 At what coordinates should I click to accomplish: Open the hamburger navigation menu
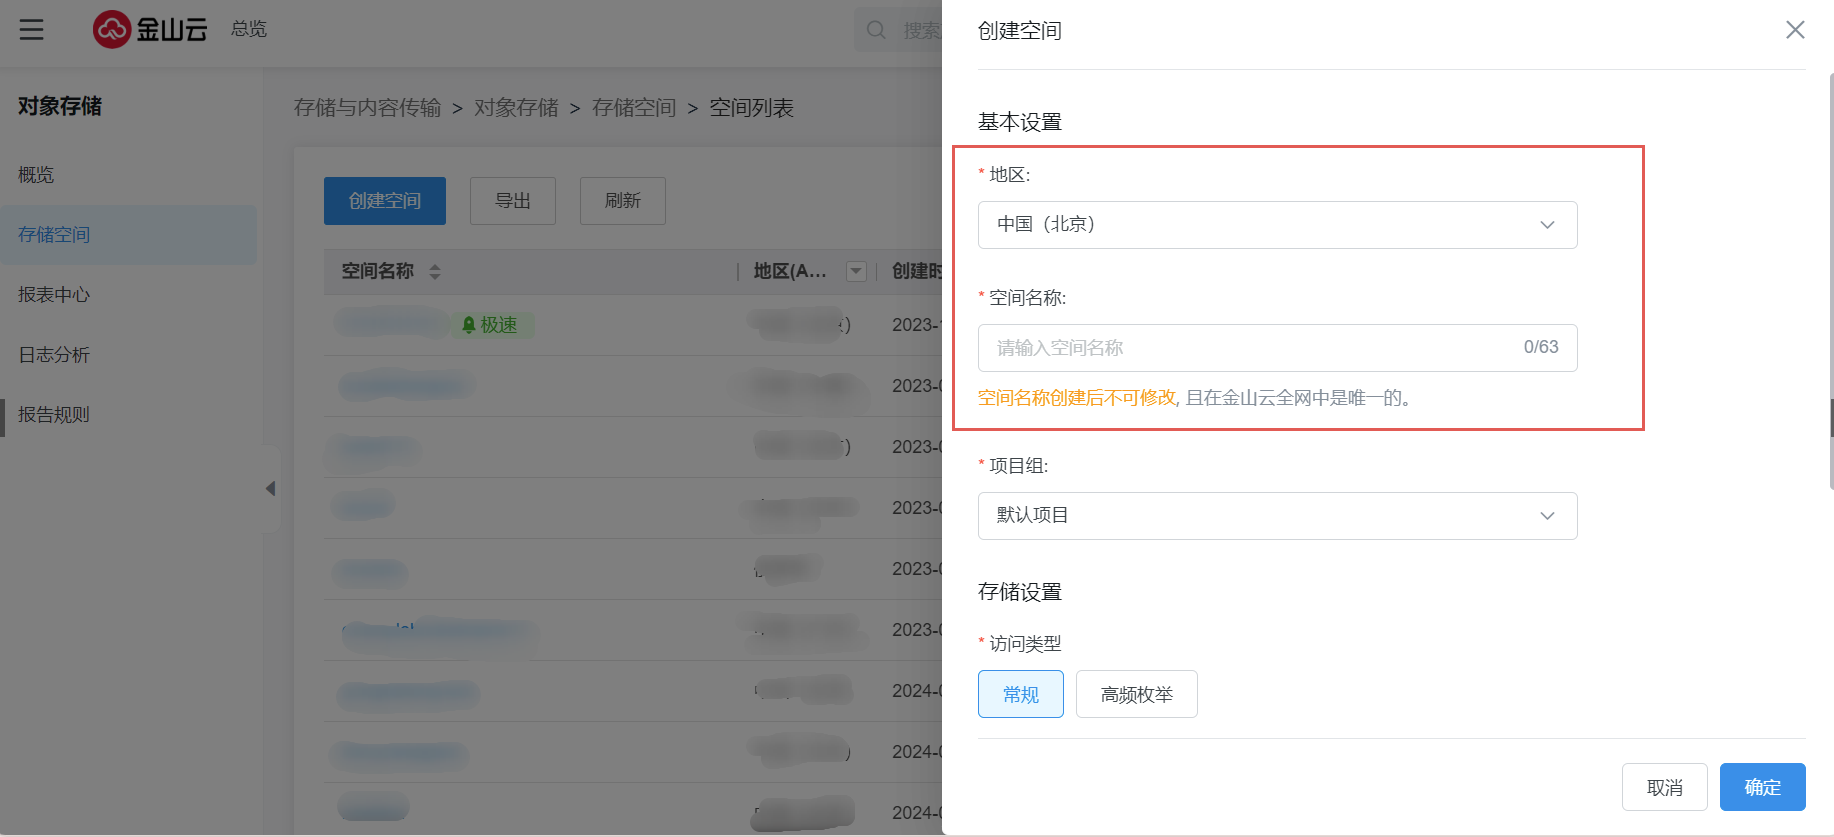(x=31, y=29)
